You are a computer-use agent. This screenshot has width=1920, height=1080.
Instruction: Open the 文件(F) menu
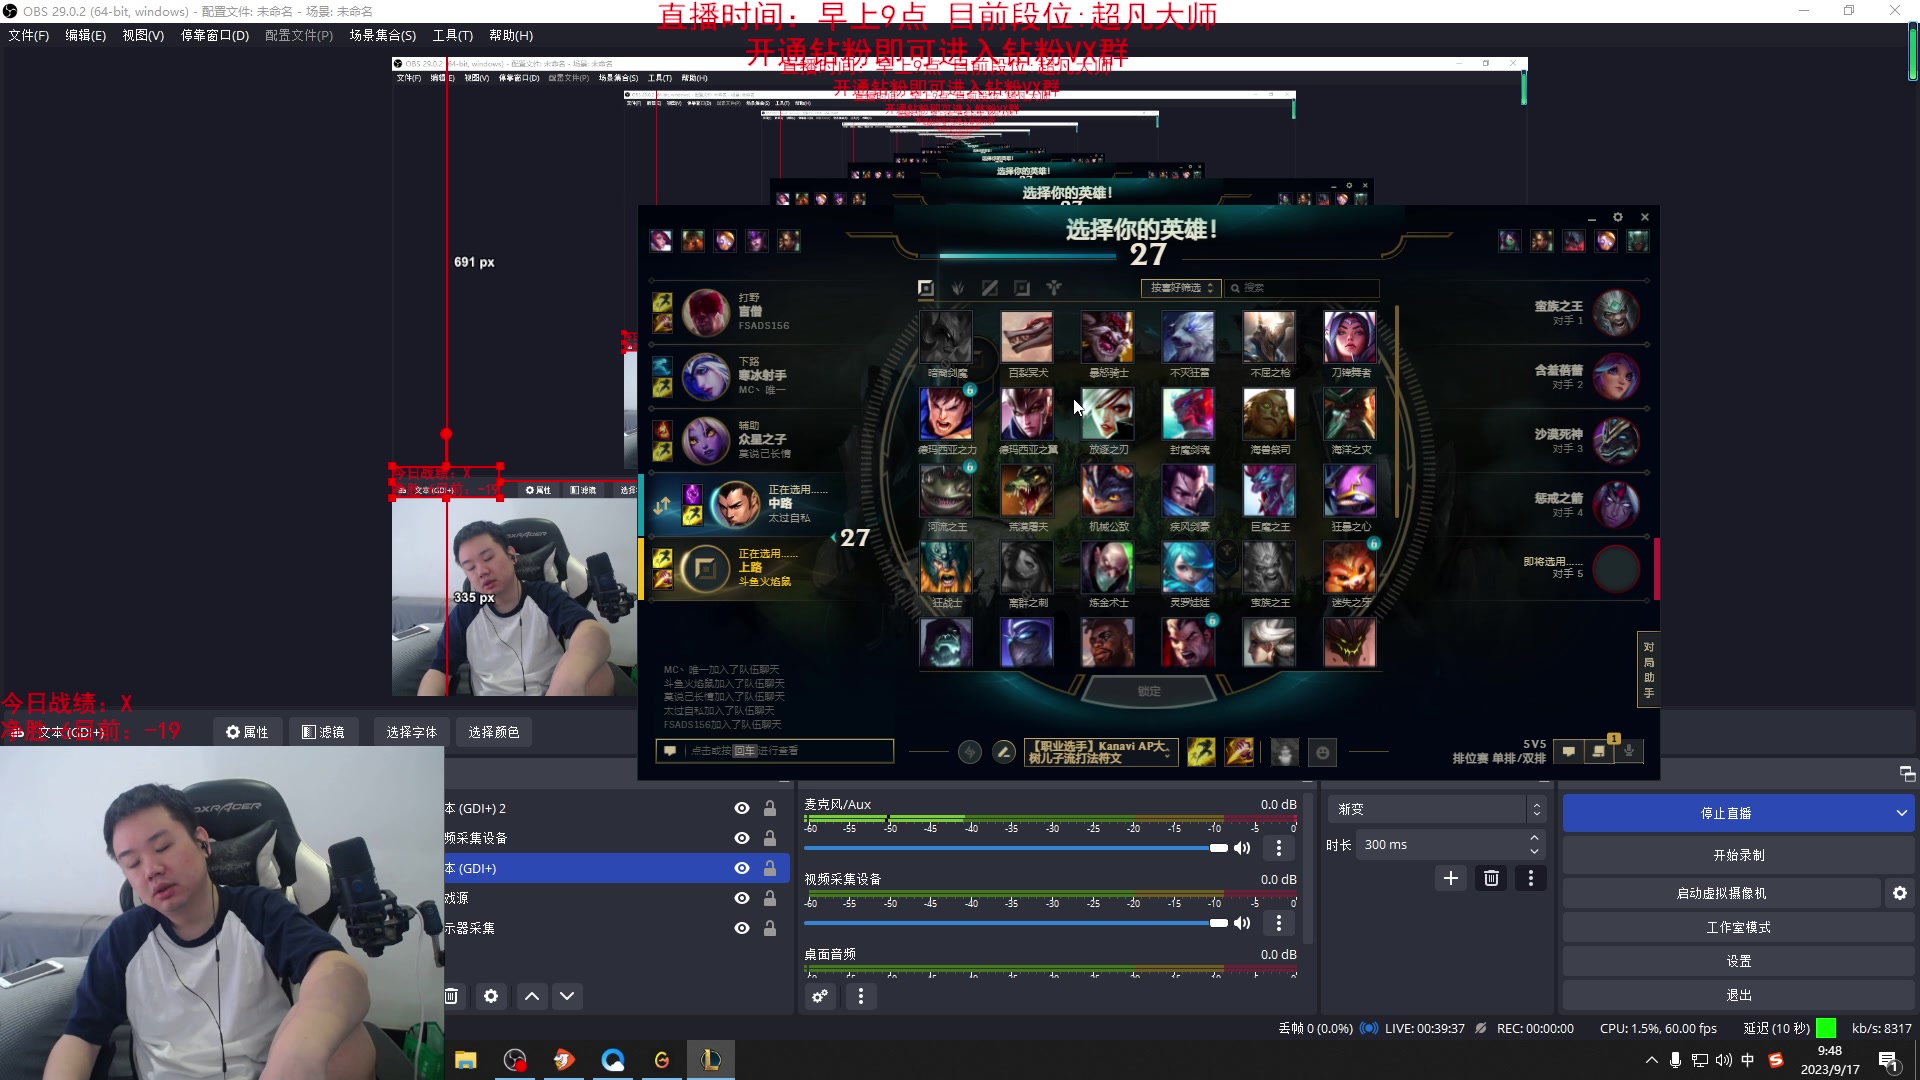pyautogui.click(x=29, y=35)
